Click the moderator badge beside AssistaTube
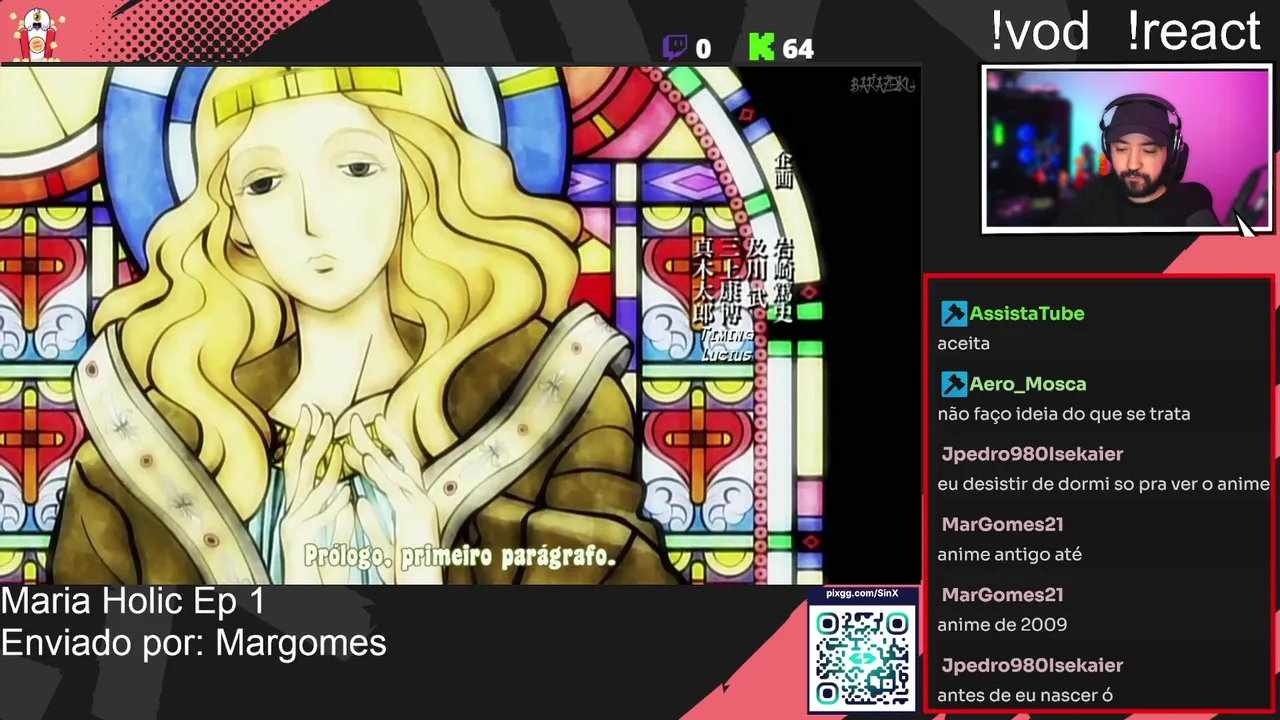The height and width of the screenshot is (720, 1280). (x=953, y=313)
